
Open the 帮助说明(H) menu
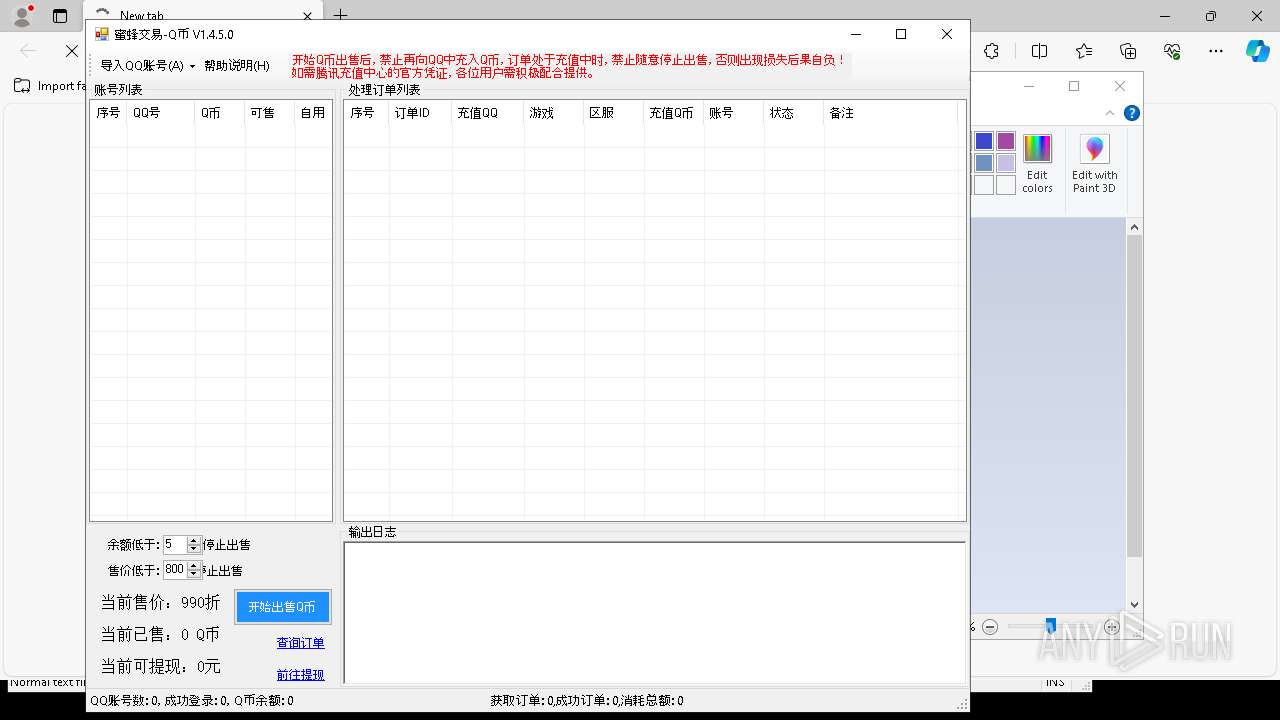coord(237,66)
